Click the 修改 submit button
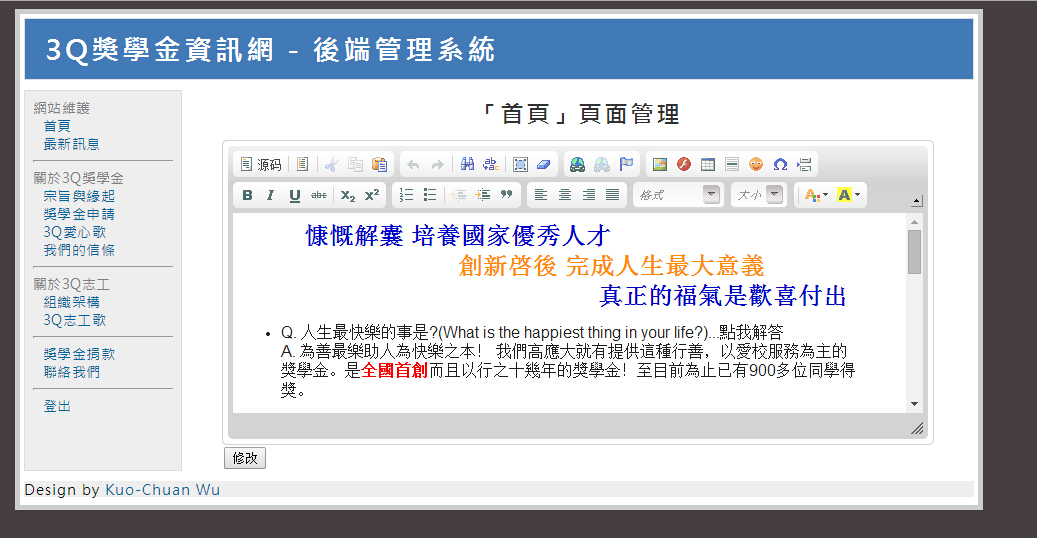The height and width of the screenshot is (538, 1037). click(245, 458)
